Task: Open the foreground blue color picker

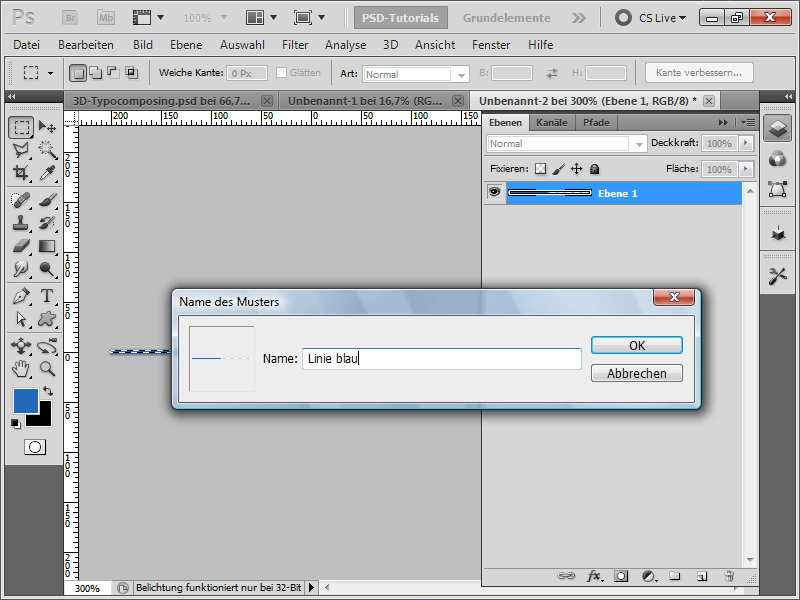Action: click(26, 401)
